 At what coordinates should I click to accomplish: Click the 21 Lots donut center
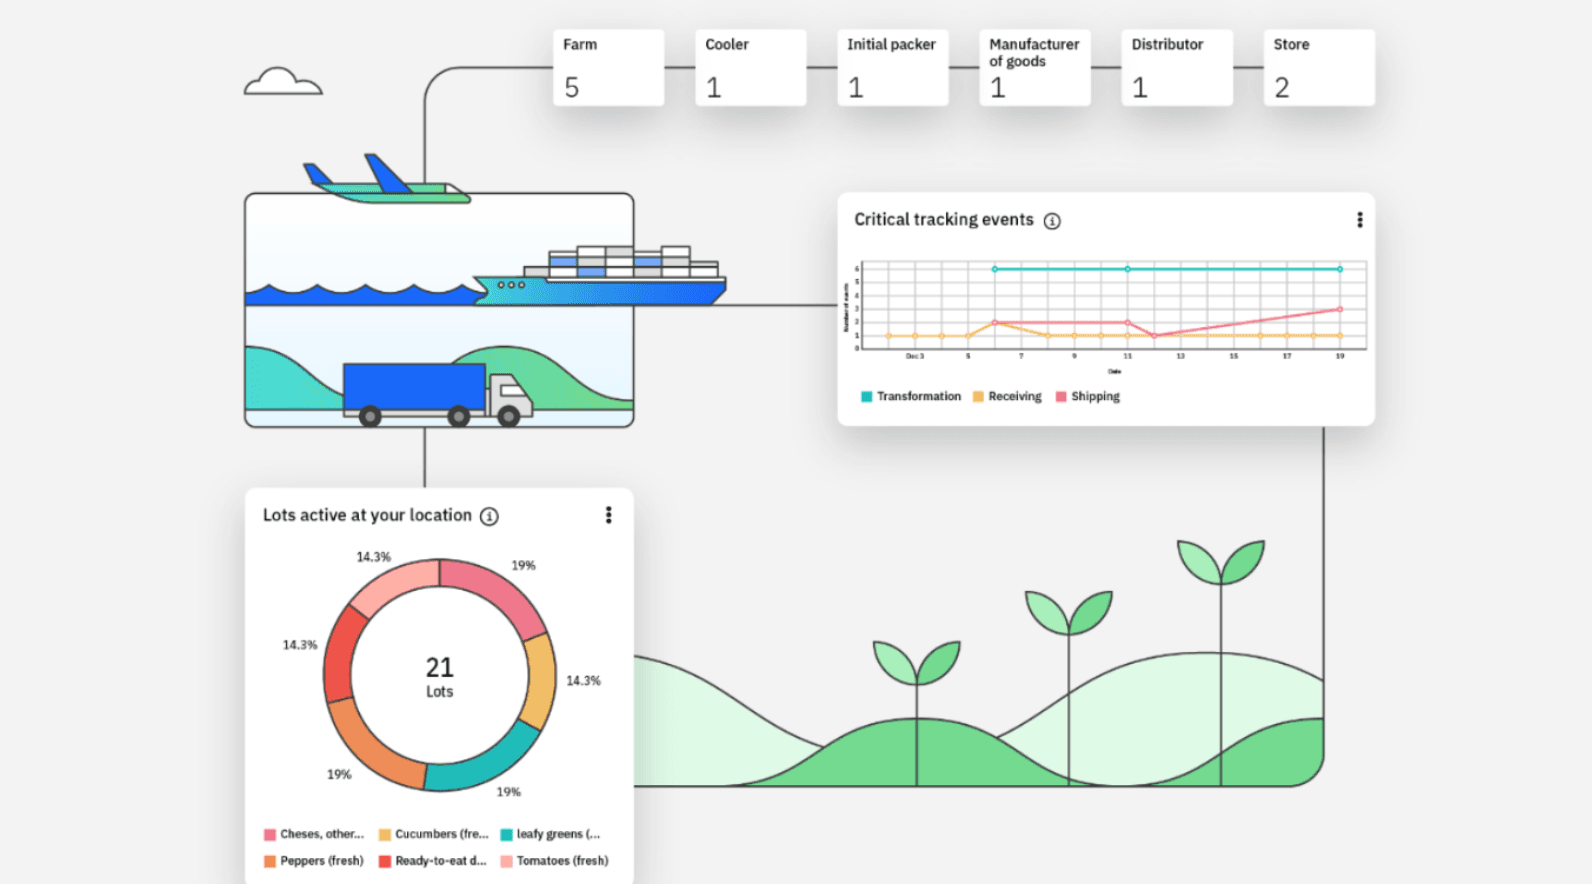click(x=439, y=676)
